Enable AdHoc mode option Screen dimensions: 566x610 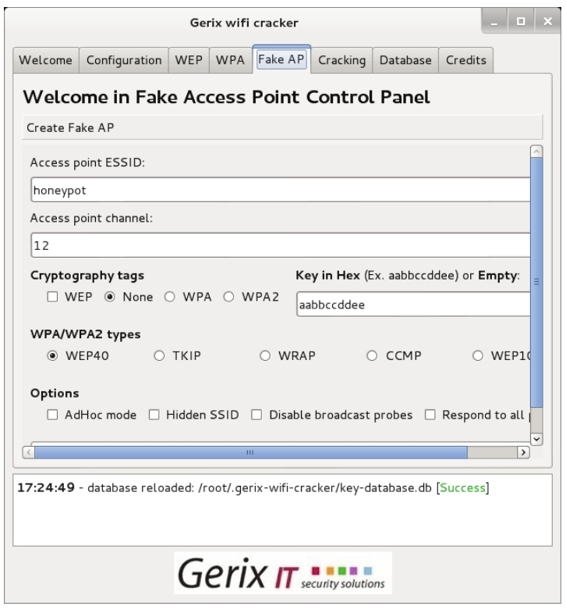pos(53,415)
